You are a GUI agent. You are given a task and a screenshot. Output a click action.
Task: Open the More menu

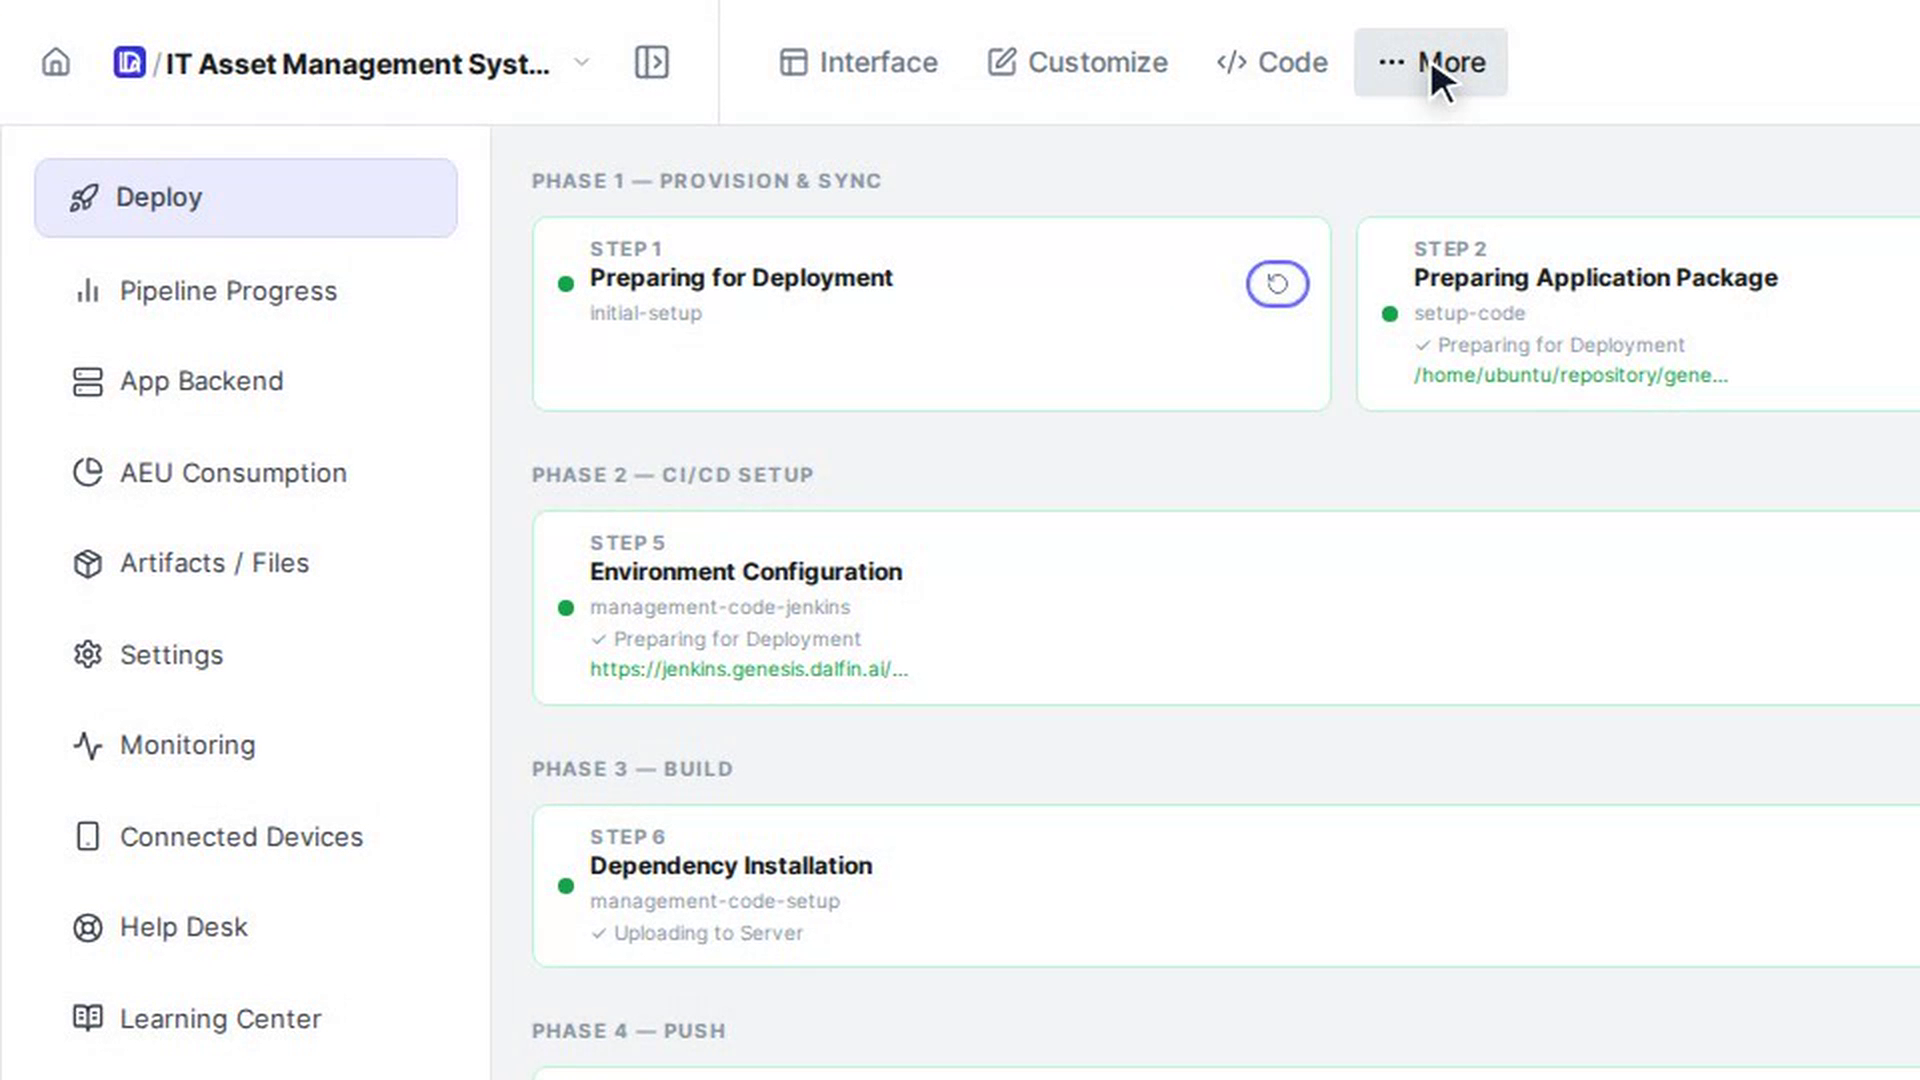point(1430,62)
